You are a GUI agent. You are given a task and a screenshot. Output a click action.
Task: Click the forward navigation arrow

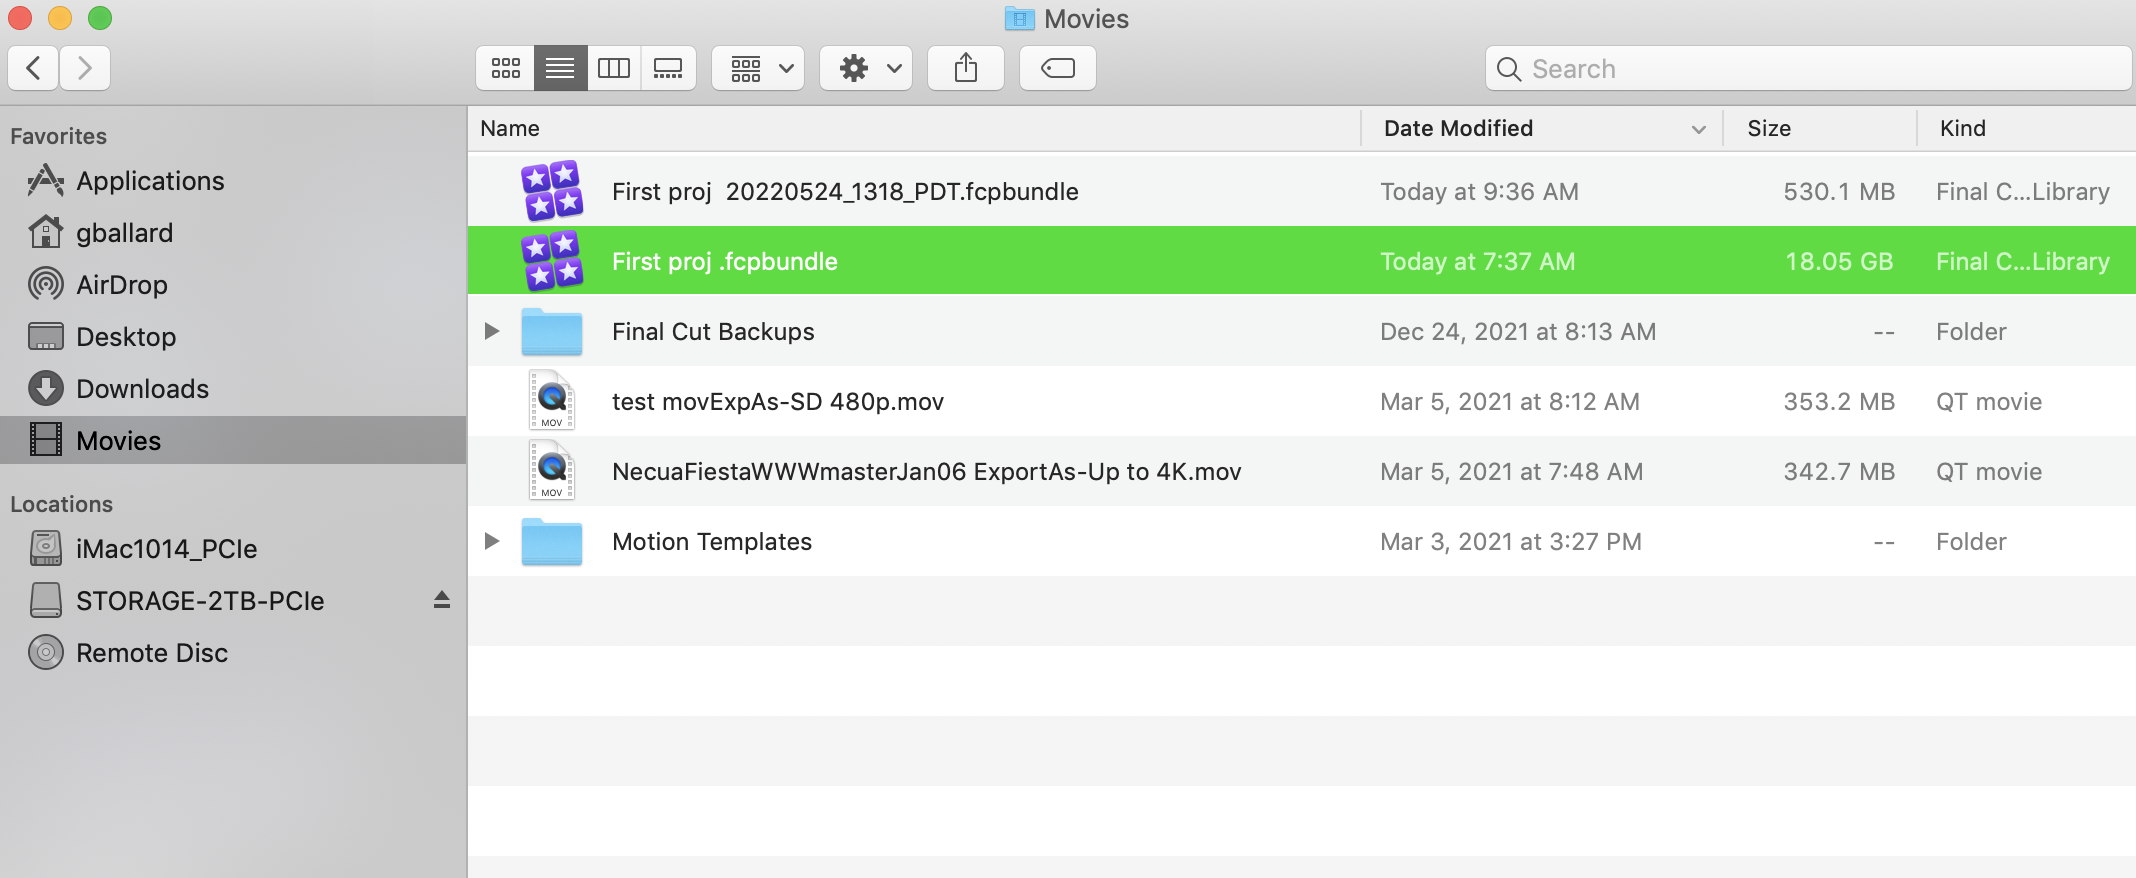pyautogui.click(x=85, y=68)
